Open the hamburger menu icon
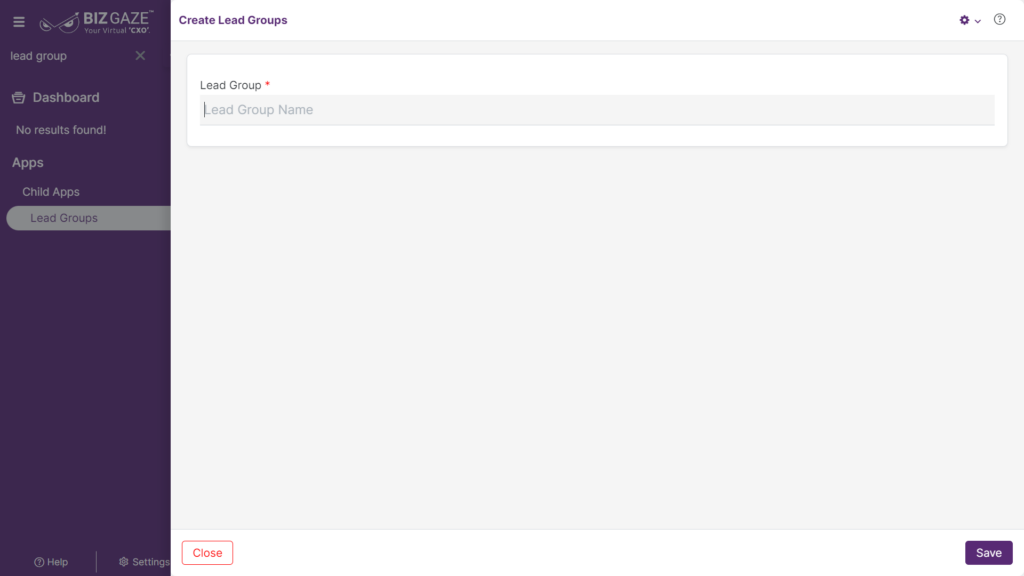Image resolution: width=1024 pixels, height=576 pixels. [19, 22]
